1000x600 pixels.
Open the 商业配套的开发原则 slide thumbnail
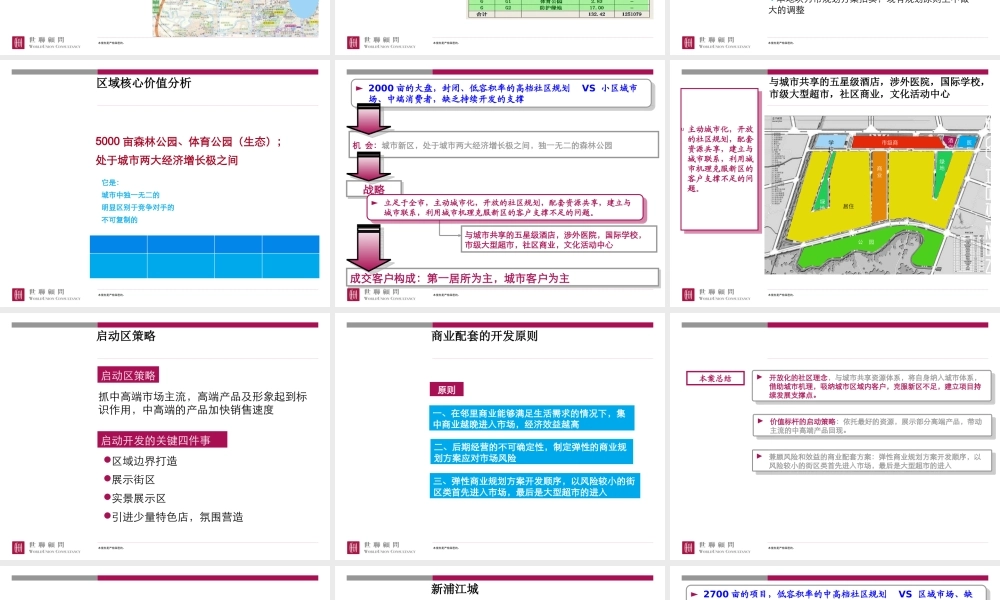click(x=500, y=436)
